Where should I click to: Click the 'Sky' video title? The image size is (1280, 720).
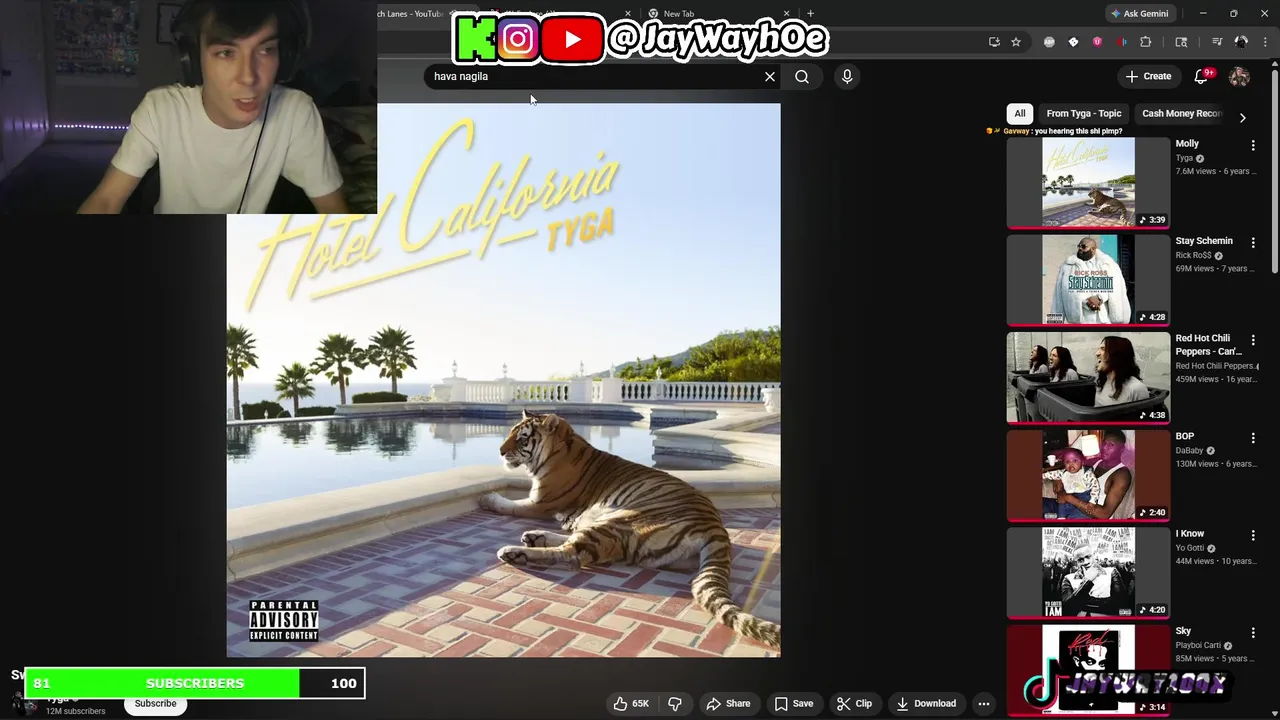point(1183,631)
